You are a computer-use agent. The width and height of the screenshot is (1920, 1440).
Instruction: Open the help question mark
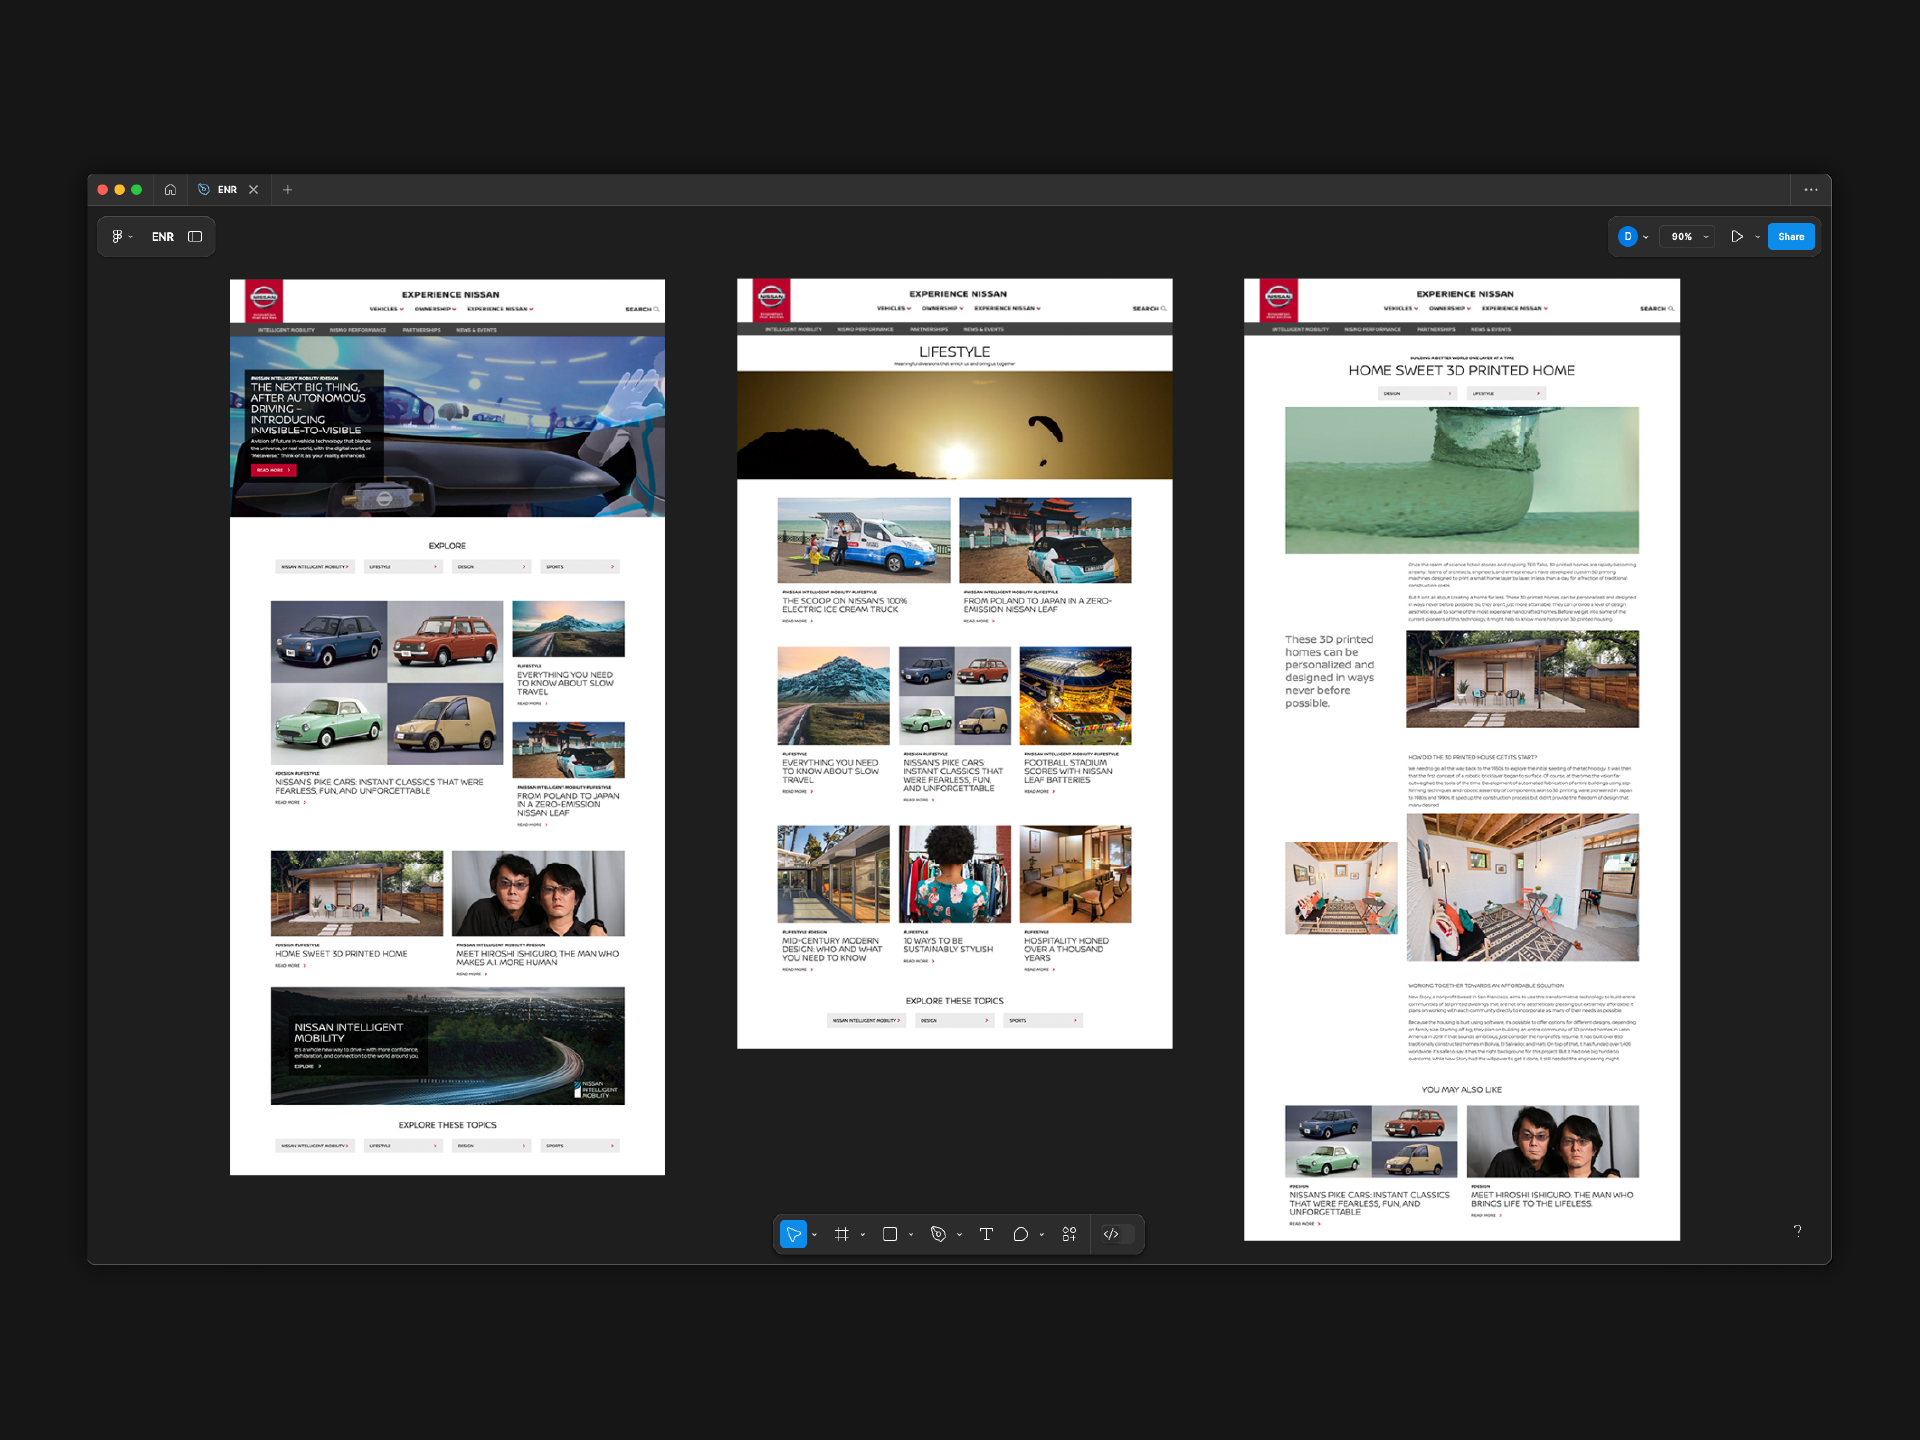1797,1231
